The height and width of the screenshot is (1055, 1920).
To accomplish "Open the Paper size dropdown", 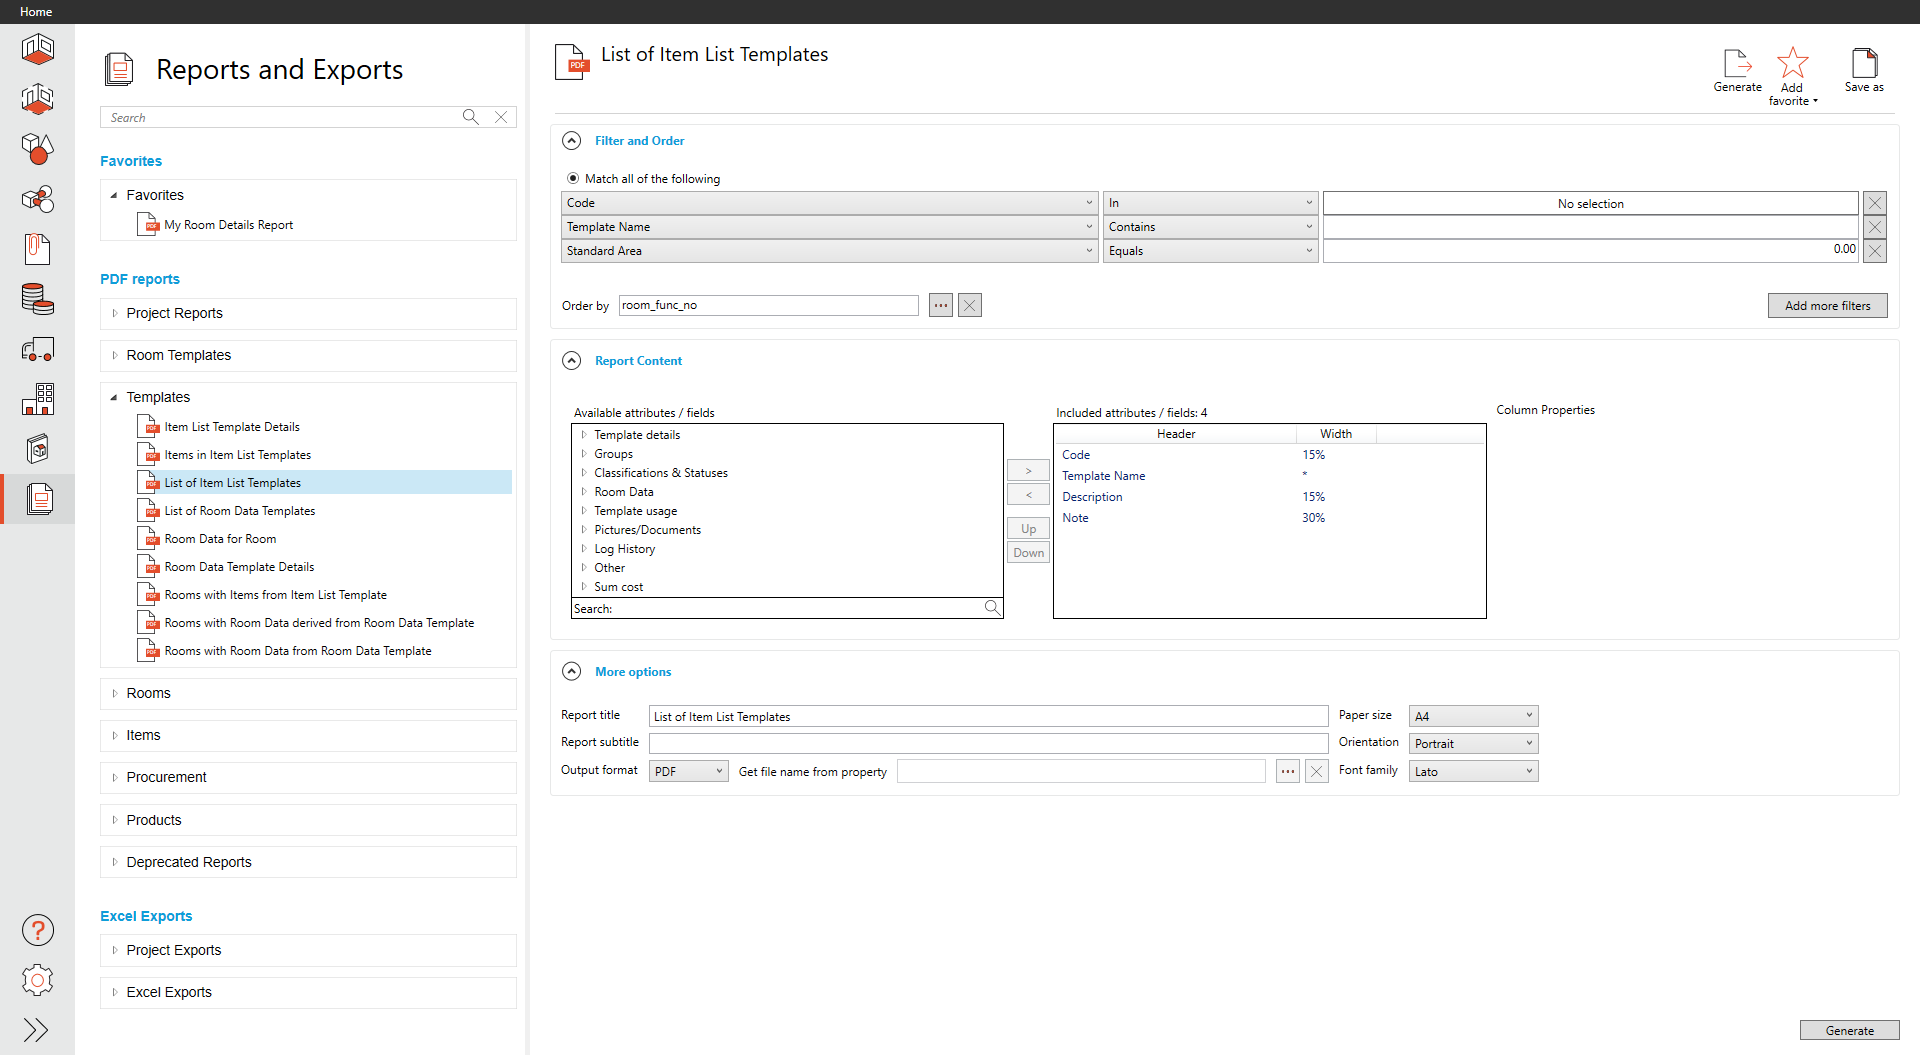I will (x=1473, y=716).
